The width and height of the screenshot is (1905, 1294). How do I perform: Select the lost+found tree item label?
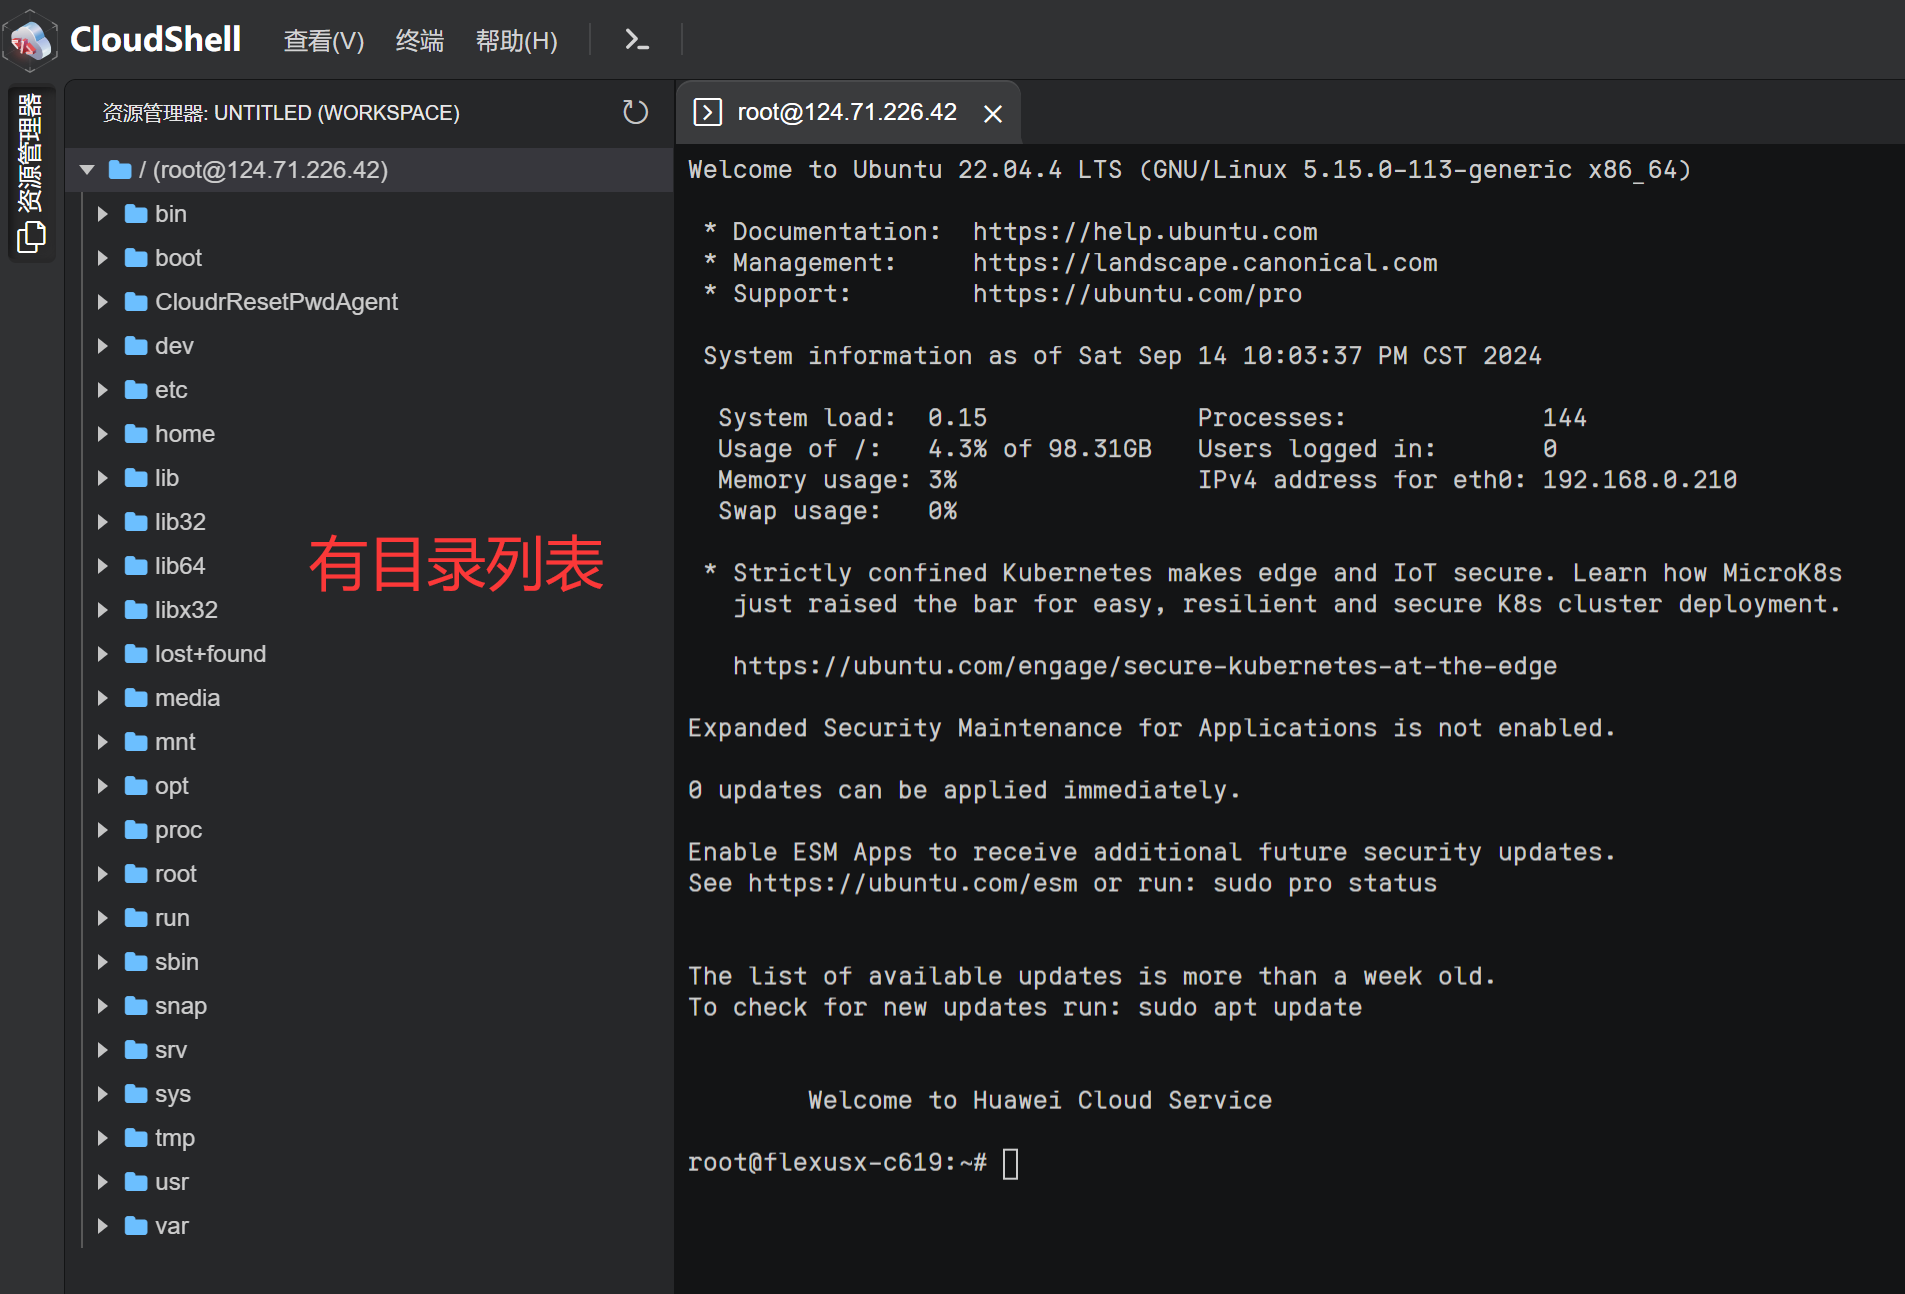pos(210,654)
